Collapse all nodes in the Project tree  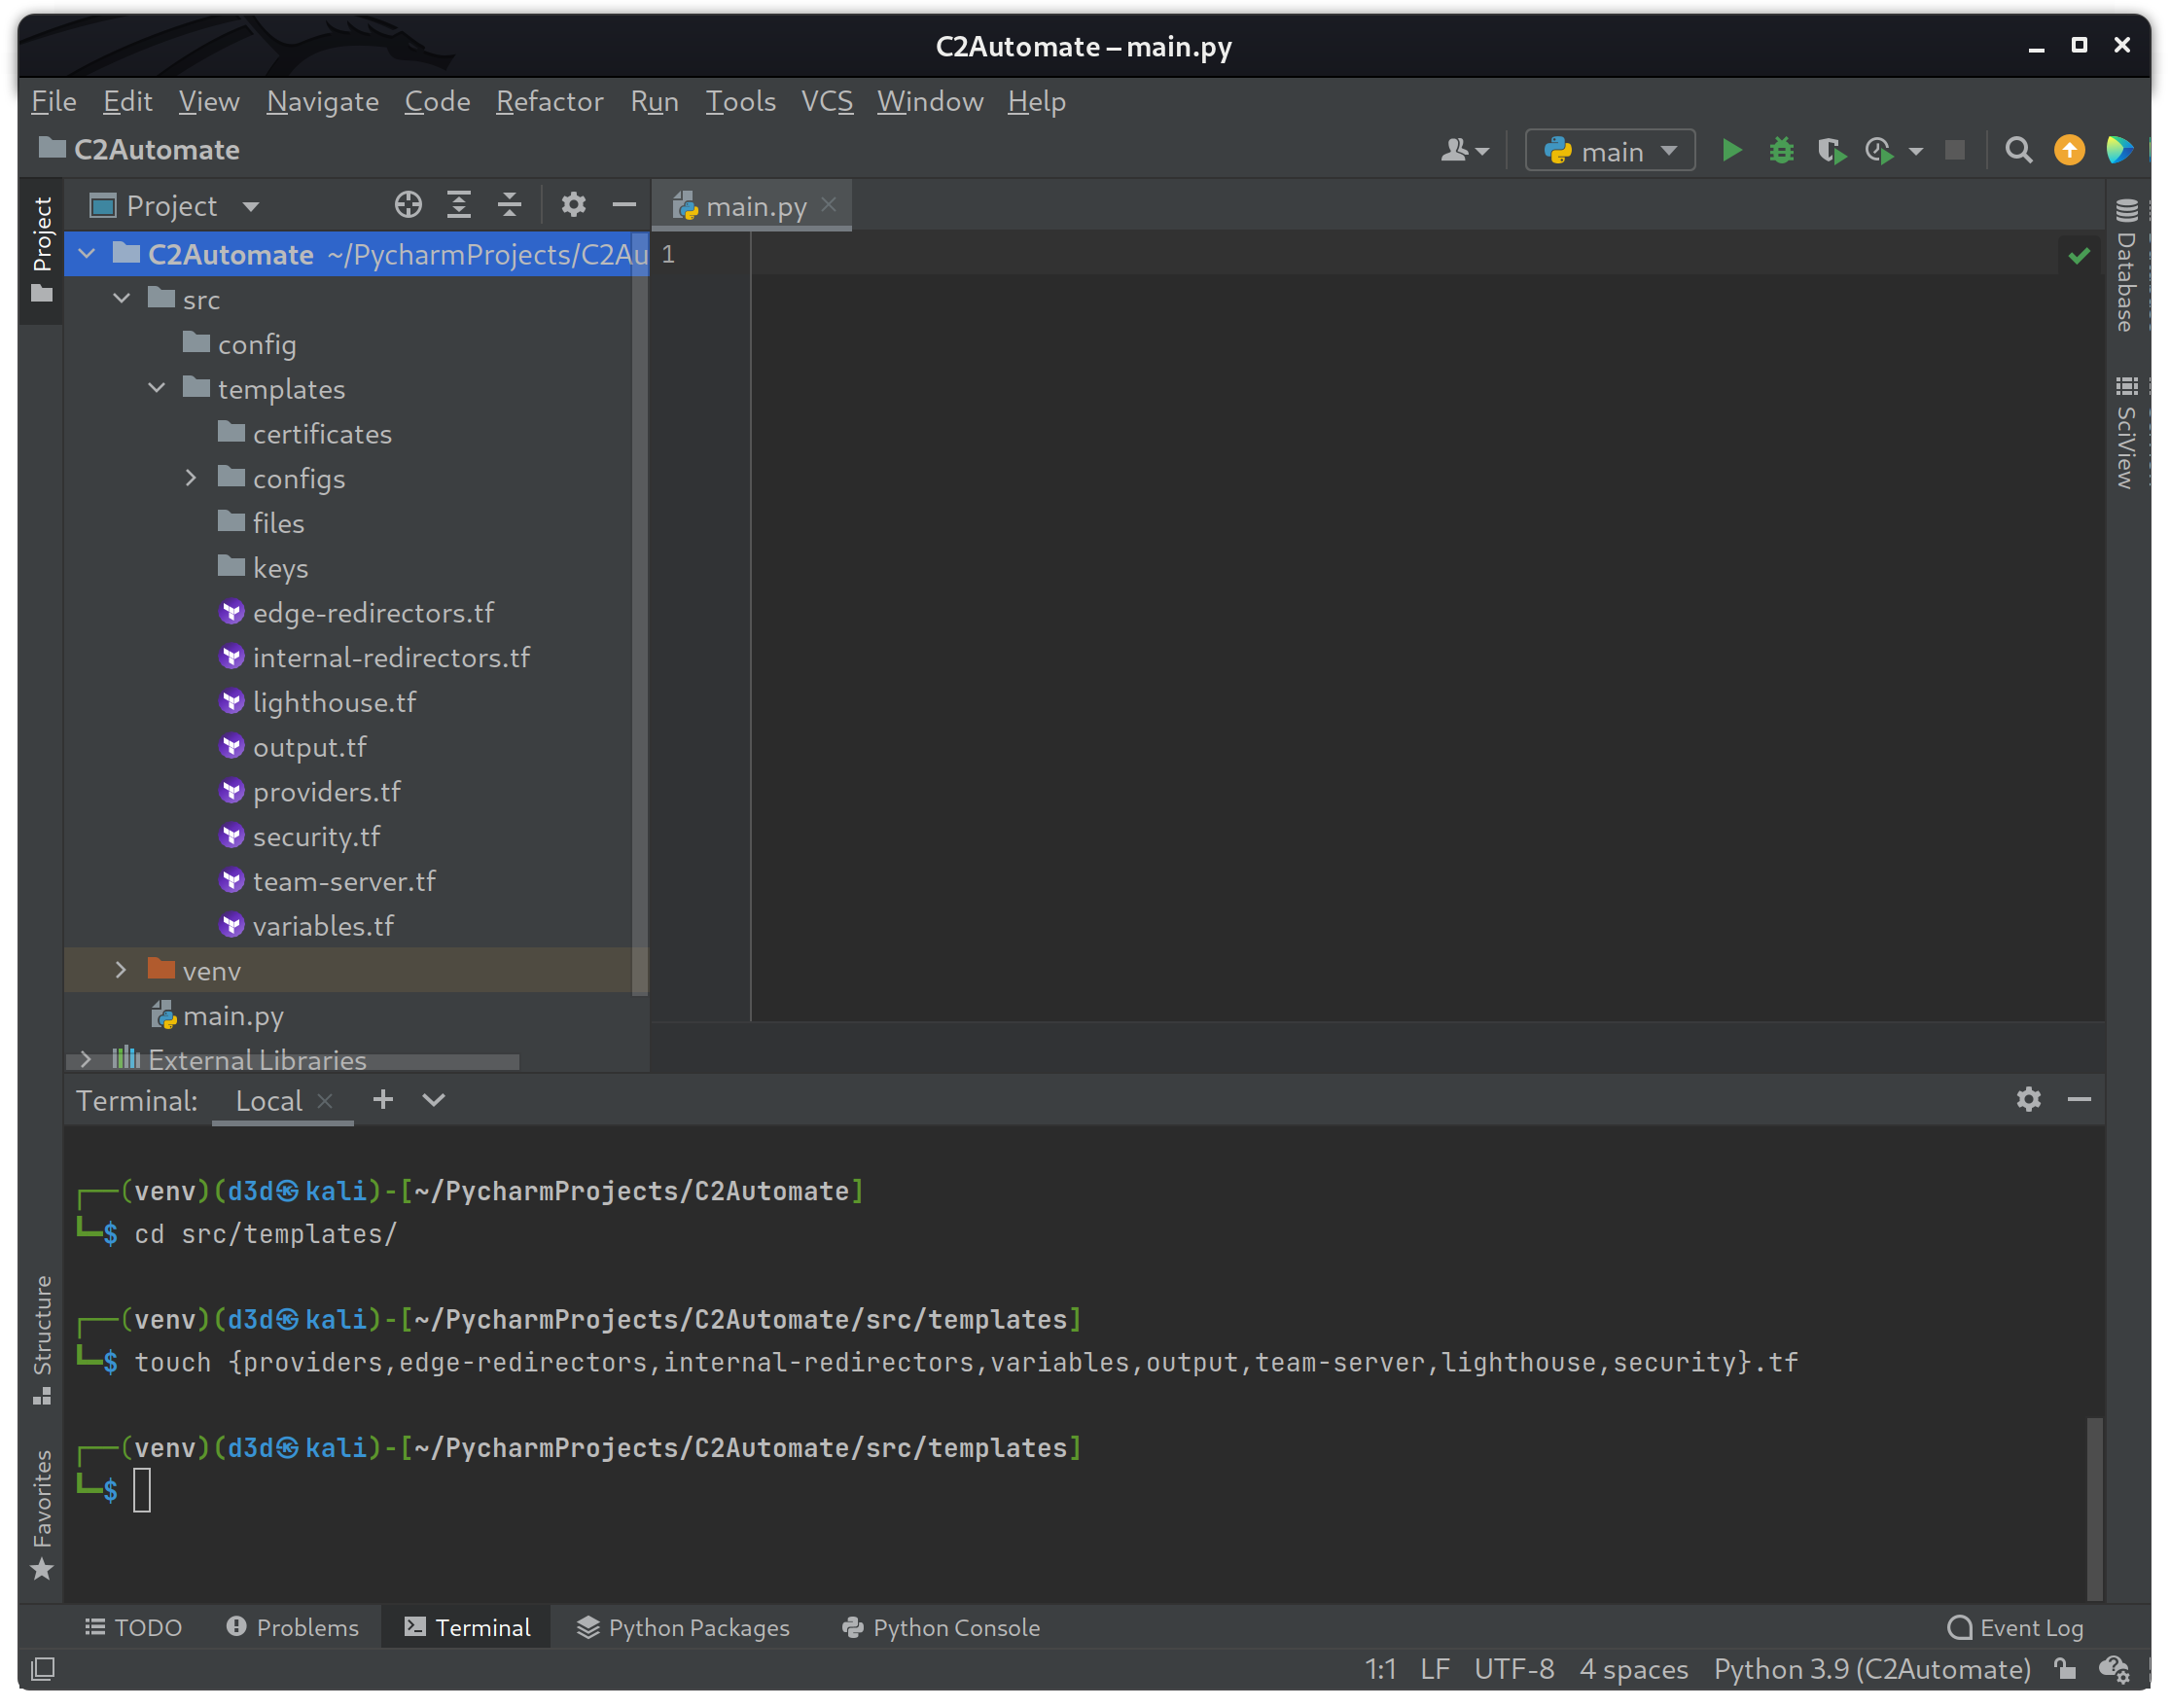(x=510, y=204)
